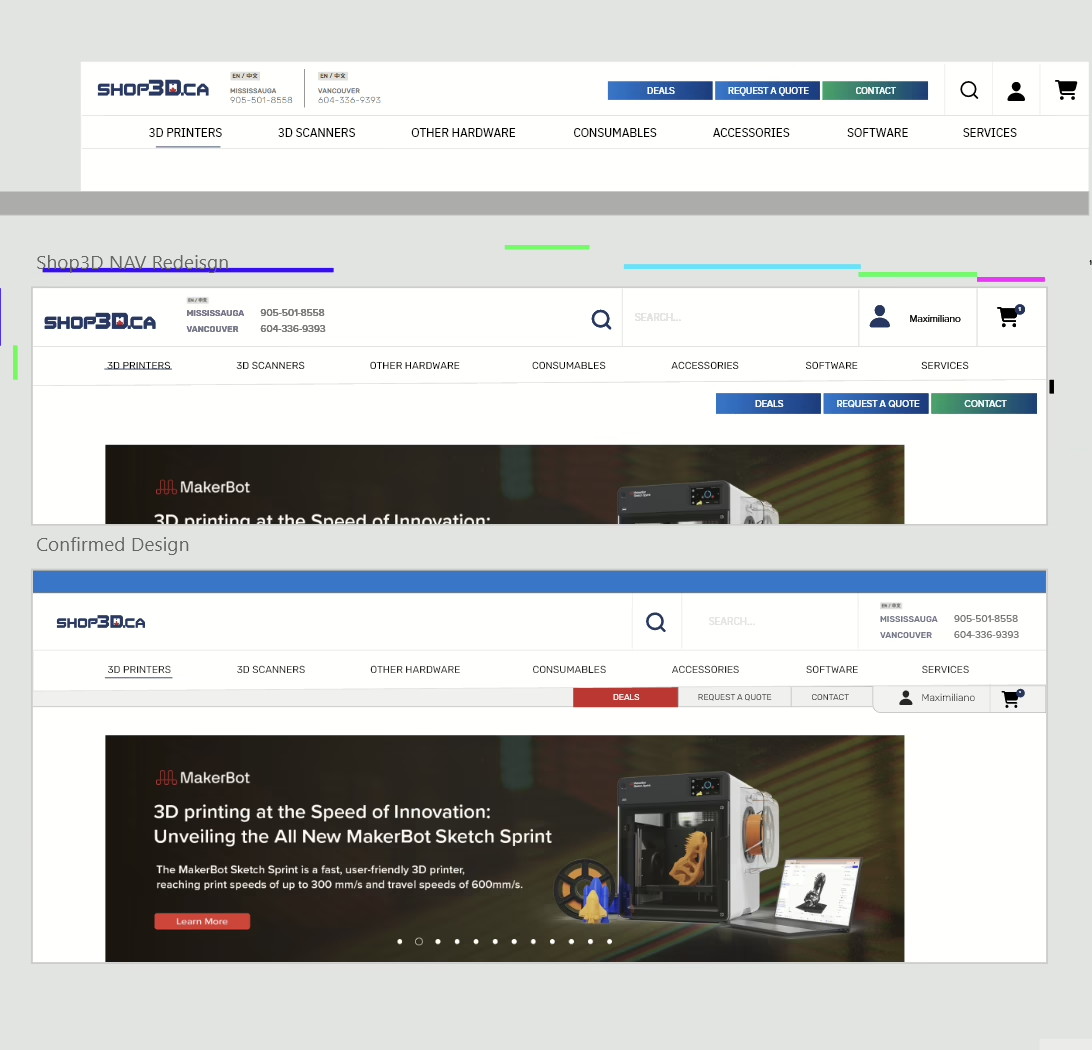
Task: Select OTHER HARDWARE in Confirmed Design nav
Action: pos(415,670)
